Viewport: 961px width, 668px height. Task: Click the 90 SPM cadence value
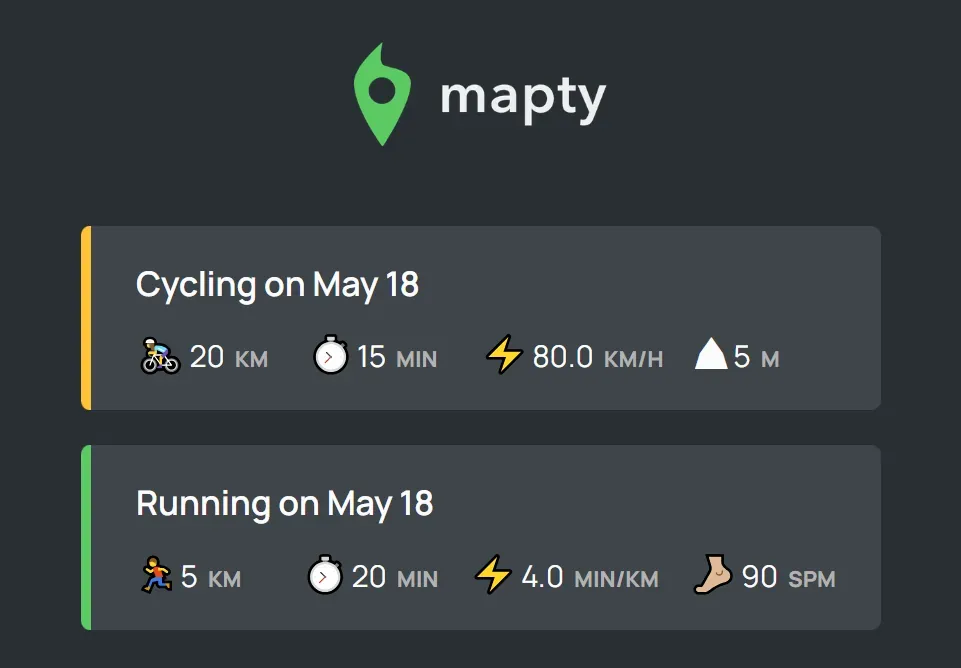click(x=789, y=577)
